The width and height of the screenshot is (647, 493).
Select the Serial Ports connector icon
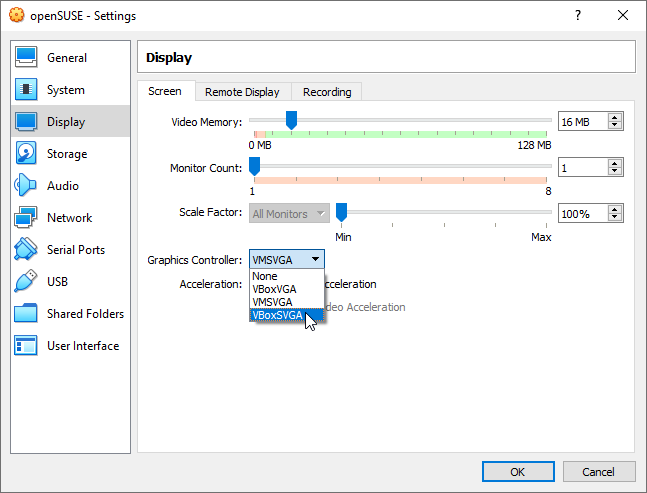[27, 250]
